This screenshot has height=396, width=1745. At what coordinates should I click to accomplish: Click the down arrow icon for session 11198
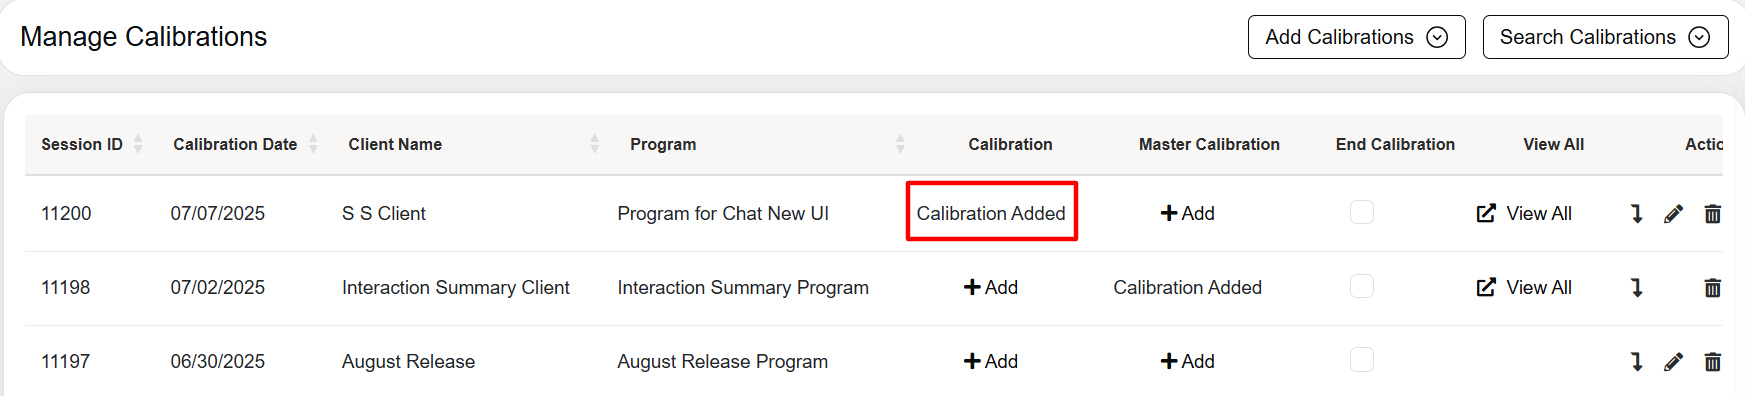pos(1637,288)
